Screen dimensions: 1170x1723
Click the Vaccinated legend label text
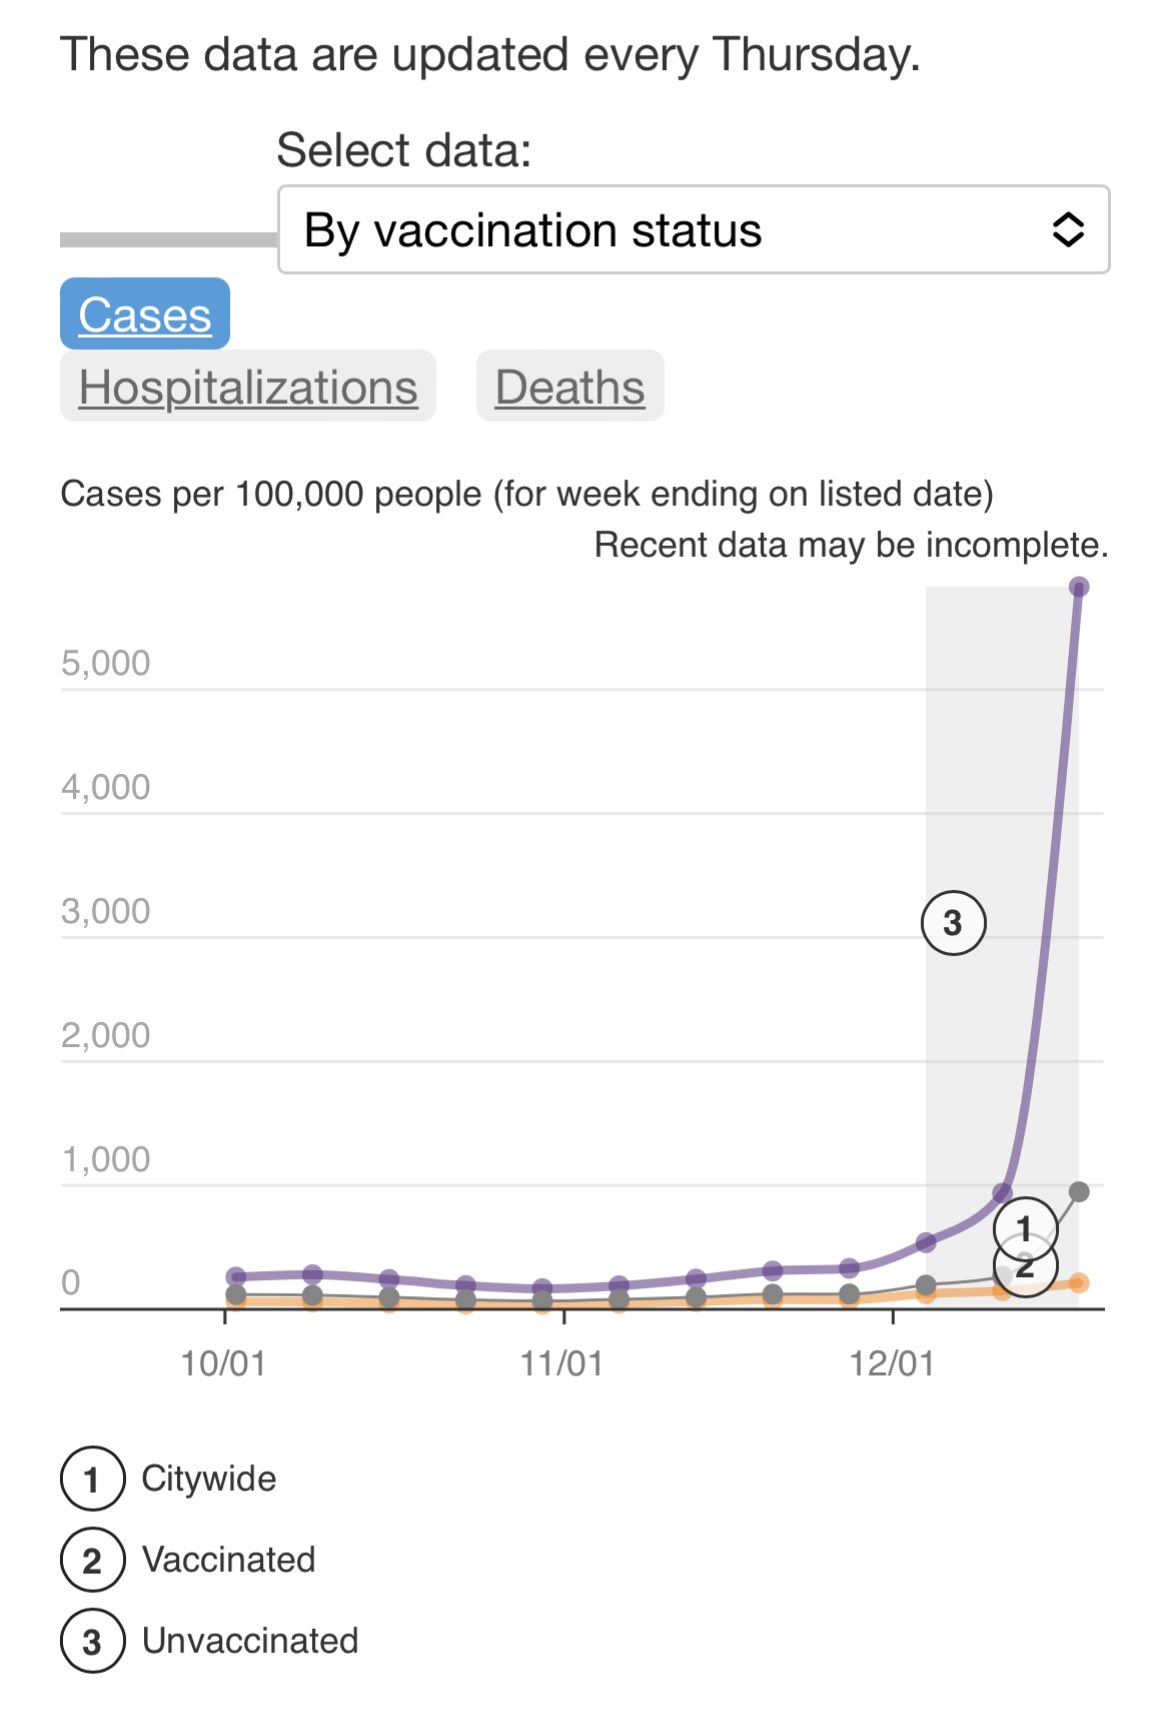click(x=229, y=1558)
